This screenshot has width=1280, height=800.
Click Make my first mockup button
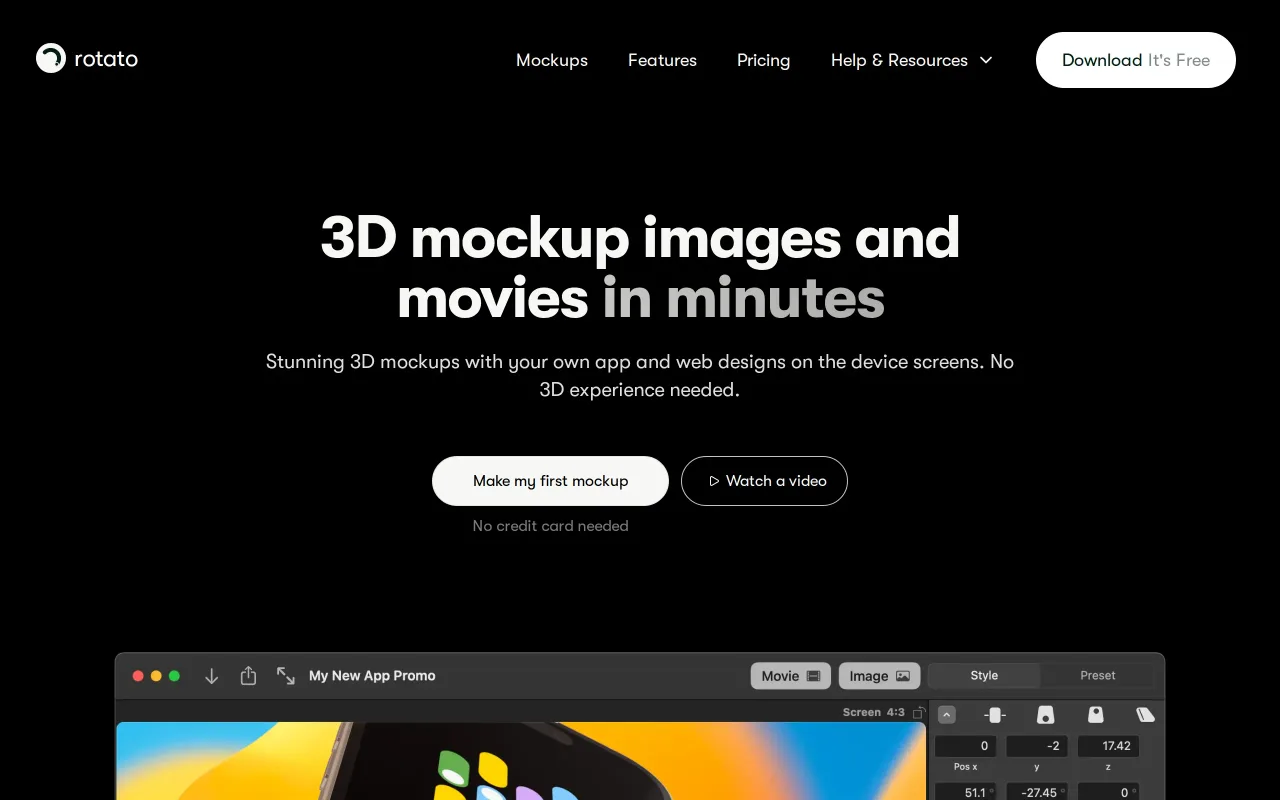pos(550,481)
